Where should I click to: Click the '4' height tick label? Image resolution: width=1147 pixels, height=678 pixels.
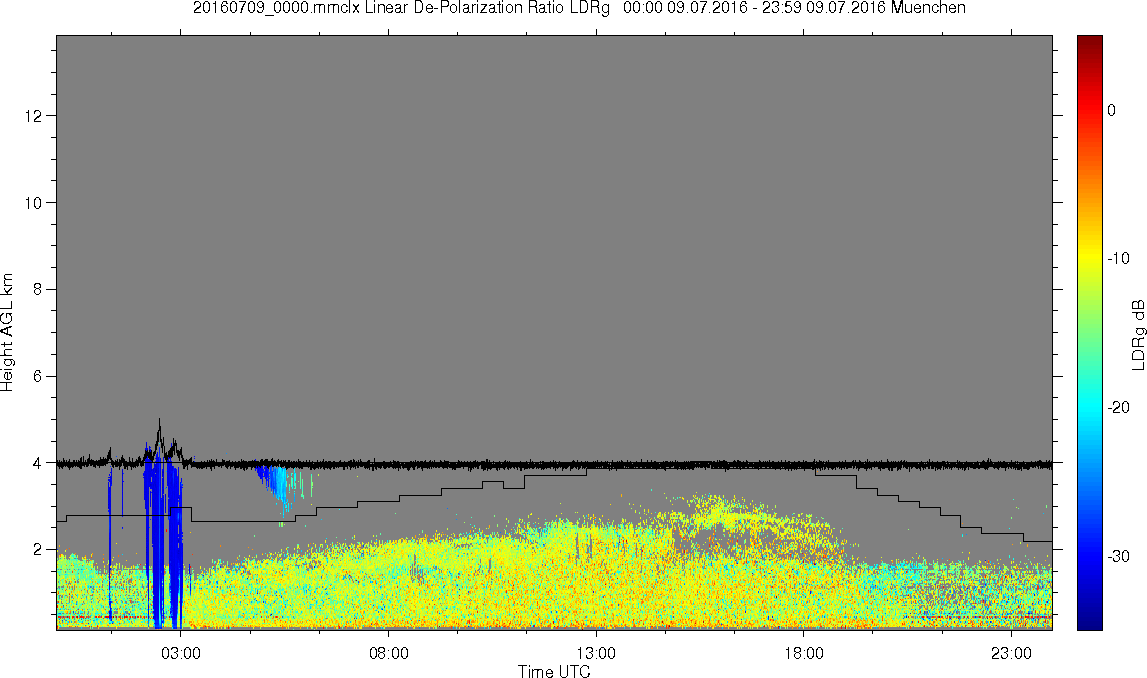37,463
